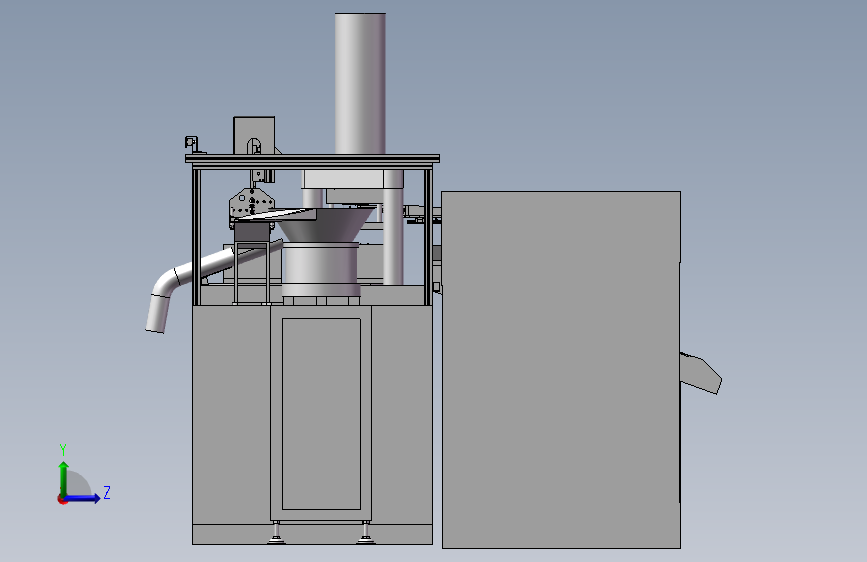The width and height of the screenshot is (867, 562).
Task: Select the angled outlet chute on the right cabinet
Action: 701,373
